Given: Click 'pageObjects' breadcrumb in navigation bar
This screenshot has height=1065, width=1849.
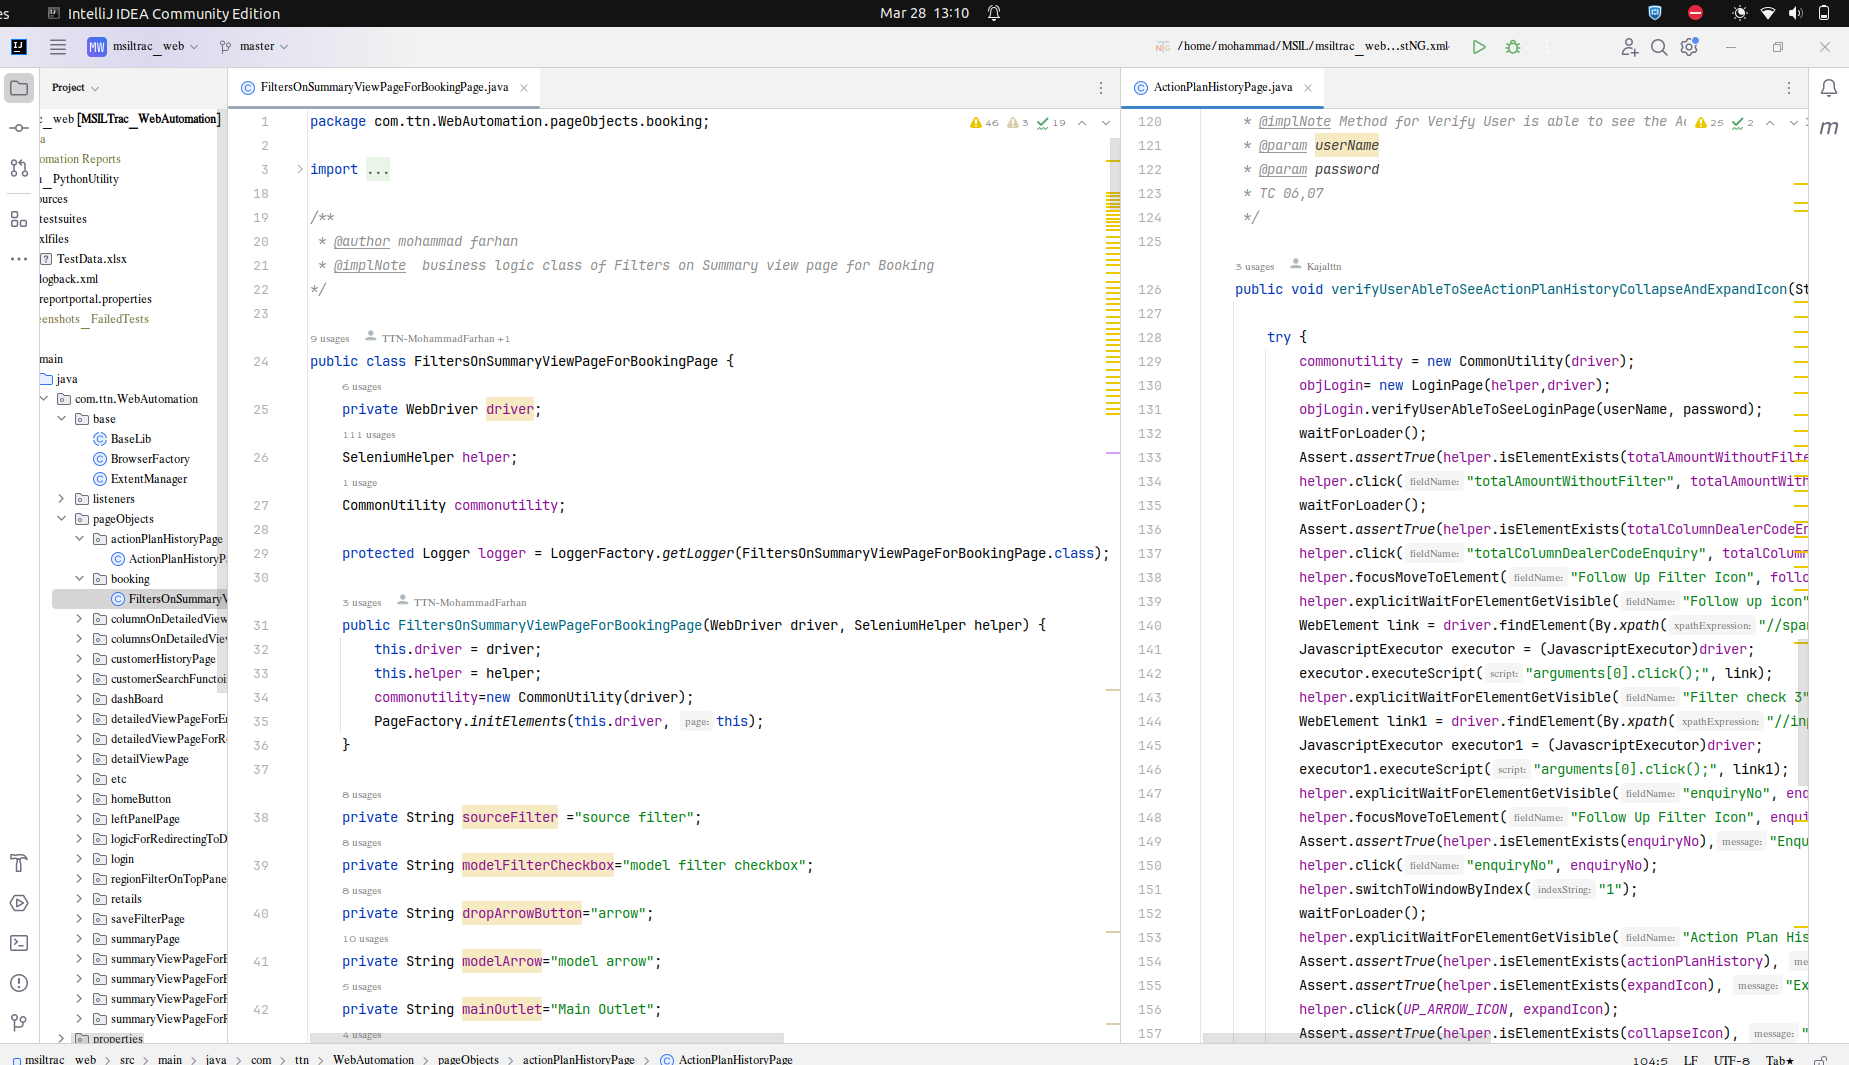Looking at the screenshot, I should coord(468,1059).
